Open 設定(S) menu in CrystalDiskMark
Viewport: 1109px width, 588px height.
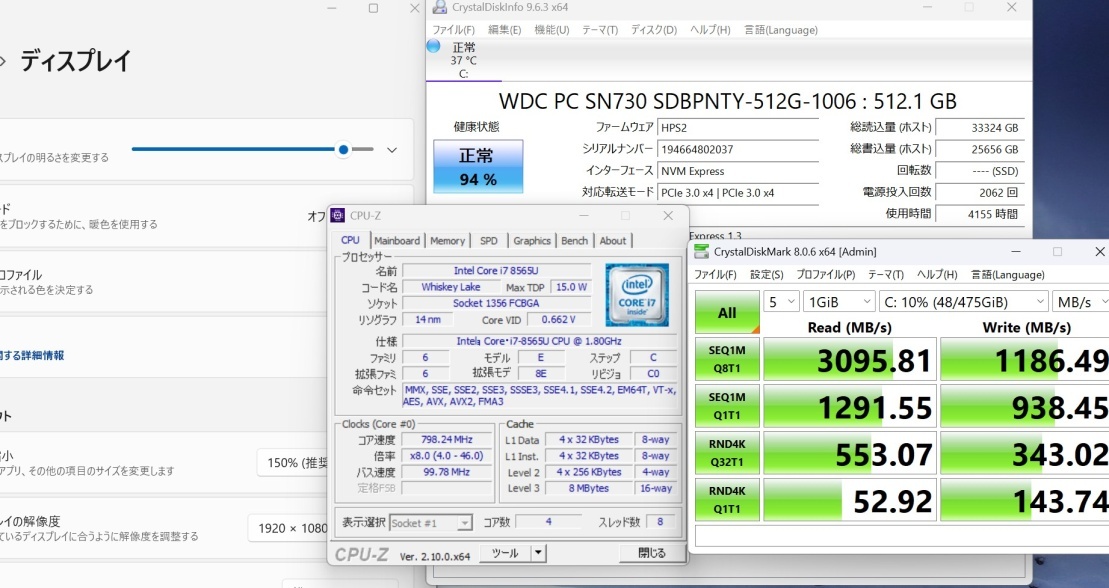click(x=767, y=275)
